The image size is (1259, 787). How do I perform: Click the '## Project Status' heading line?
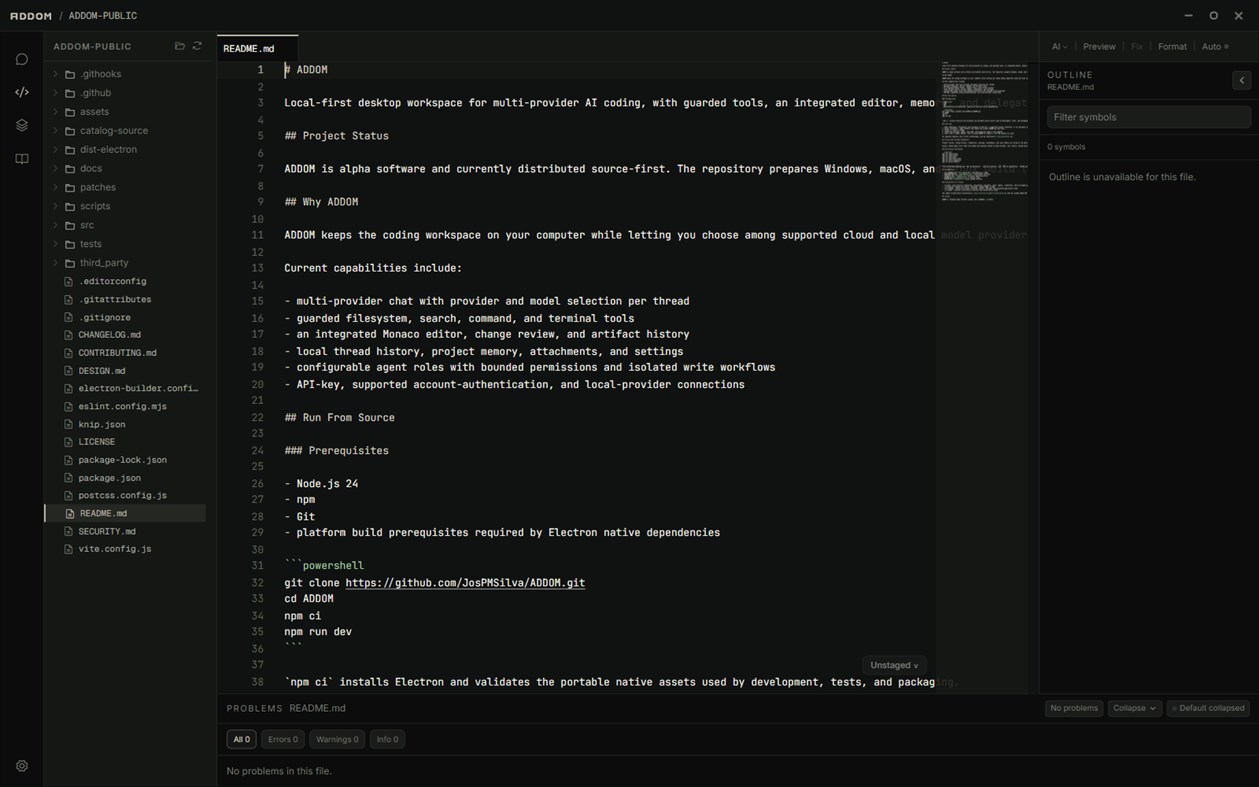click(336, 136)
